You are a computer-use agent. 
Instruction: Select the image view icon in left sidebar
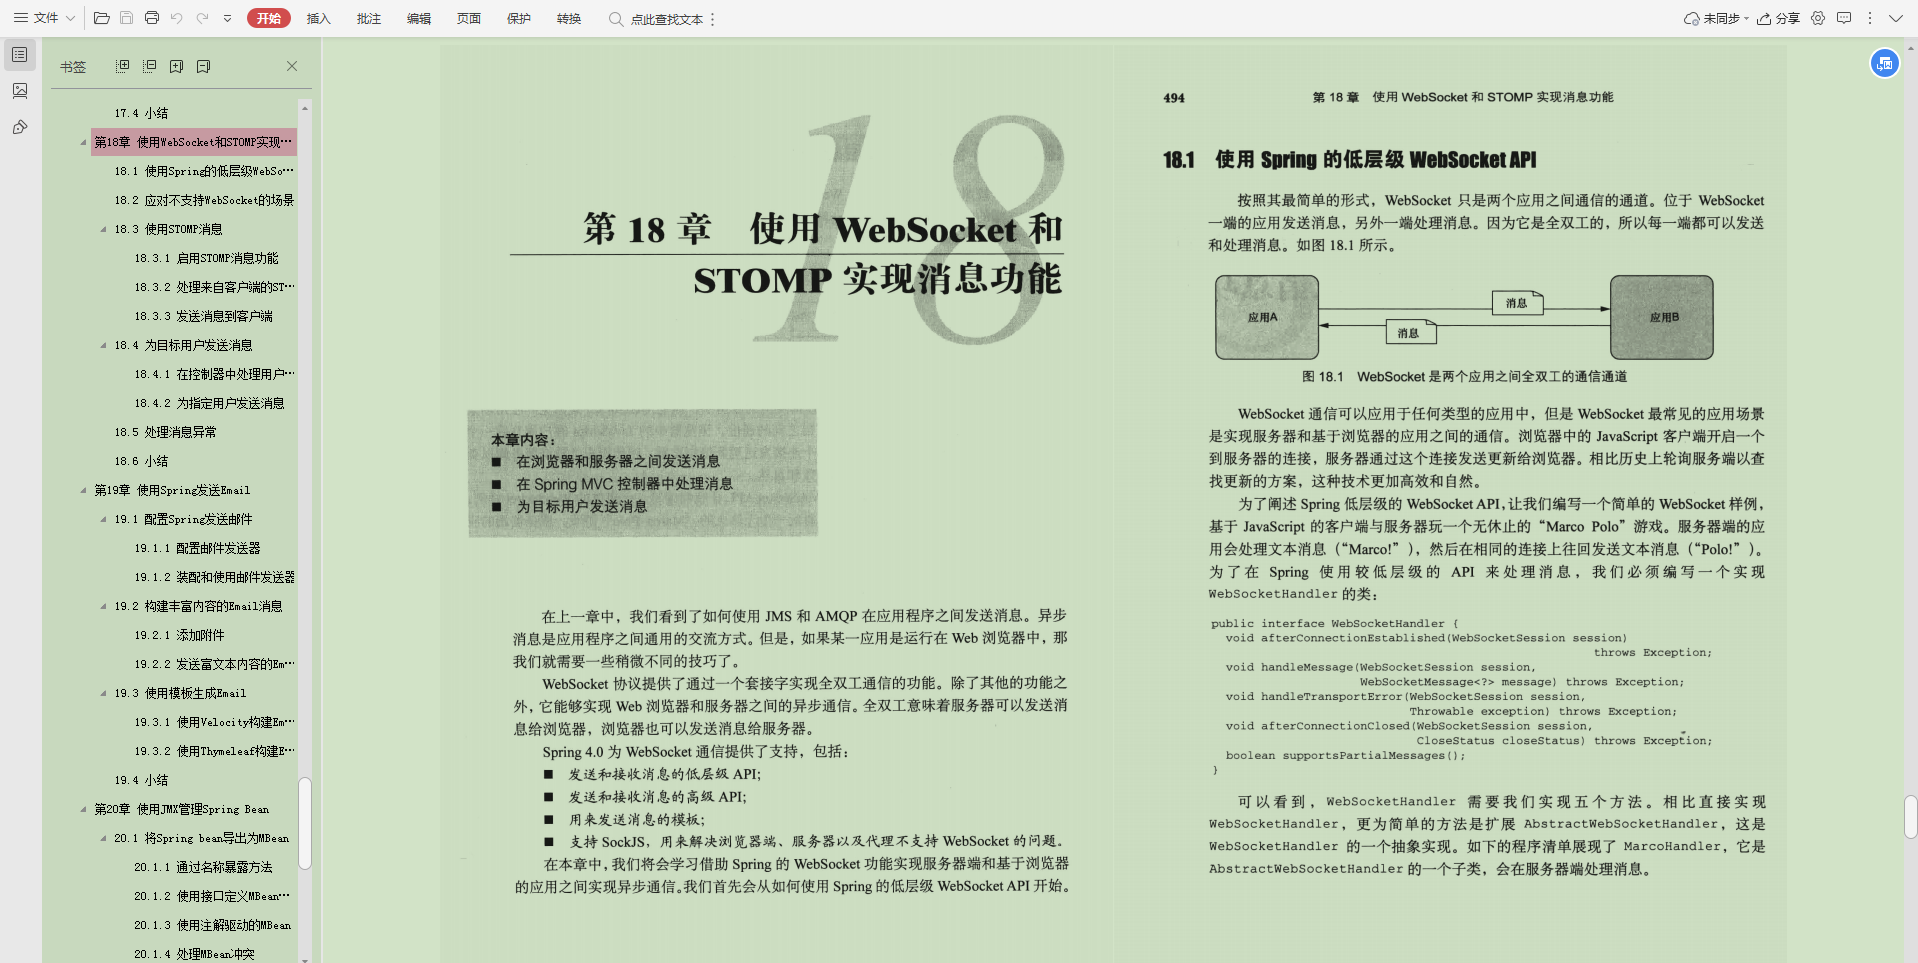click(19, 91)
